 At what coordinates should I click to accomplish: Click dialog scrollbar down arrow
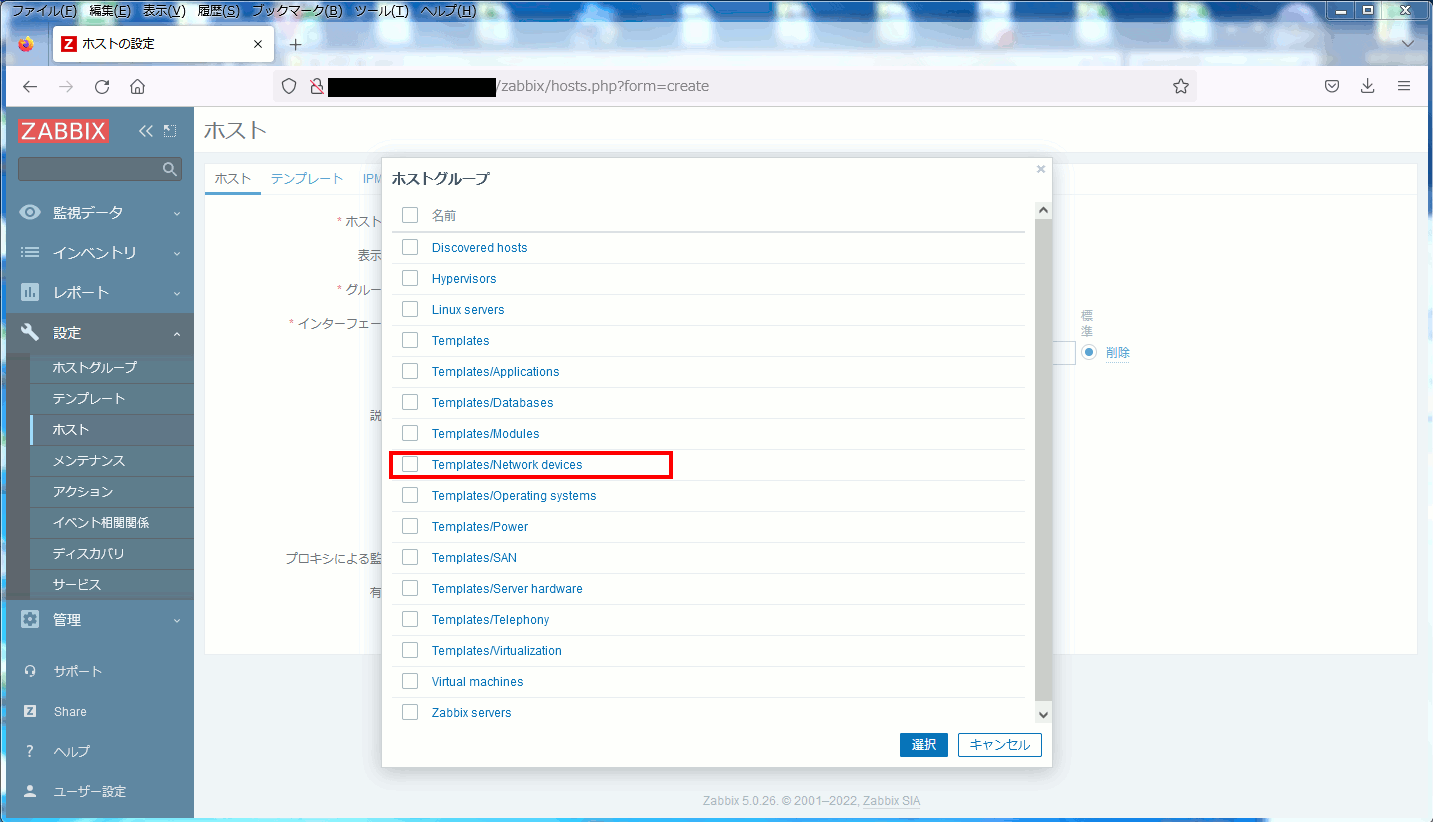pos(1044,714)
